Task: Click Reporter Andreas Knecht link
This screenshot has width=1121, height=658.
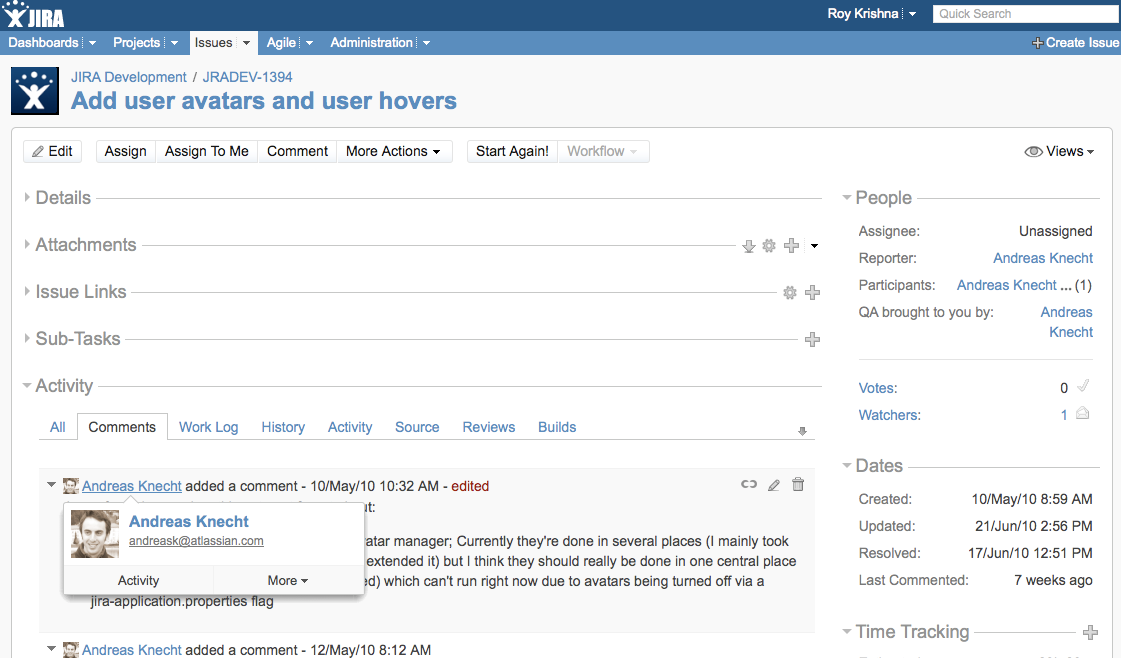Action: pyautogui.click(x=1042, y=258)
